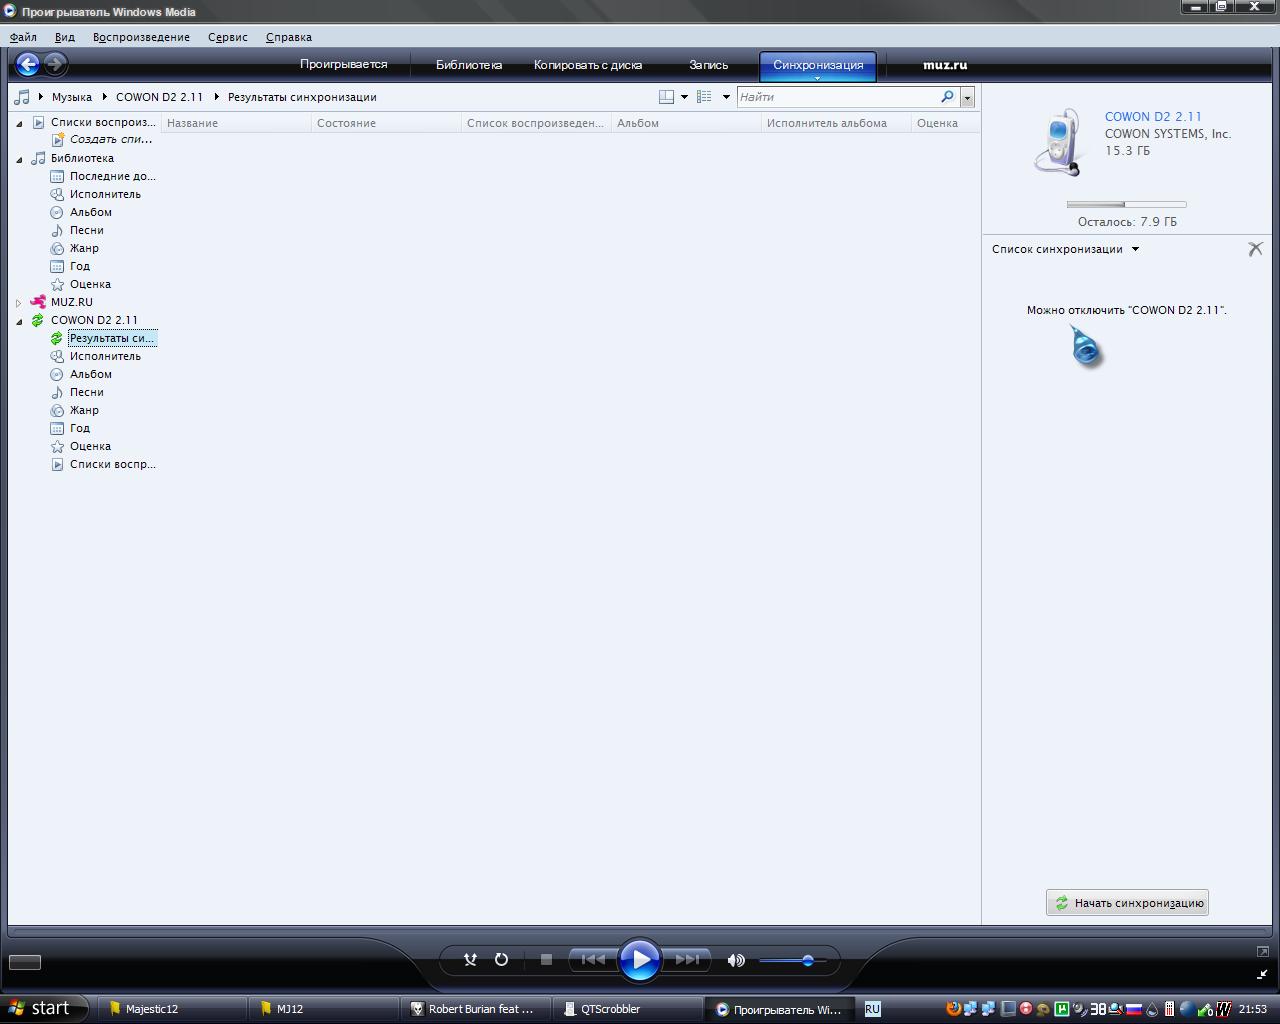This screenshot has width=1280, height=1024.
Task: Switch to QTScrobbler taskbar window
Action: [627, 1009]
